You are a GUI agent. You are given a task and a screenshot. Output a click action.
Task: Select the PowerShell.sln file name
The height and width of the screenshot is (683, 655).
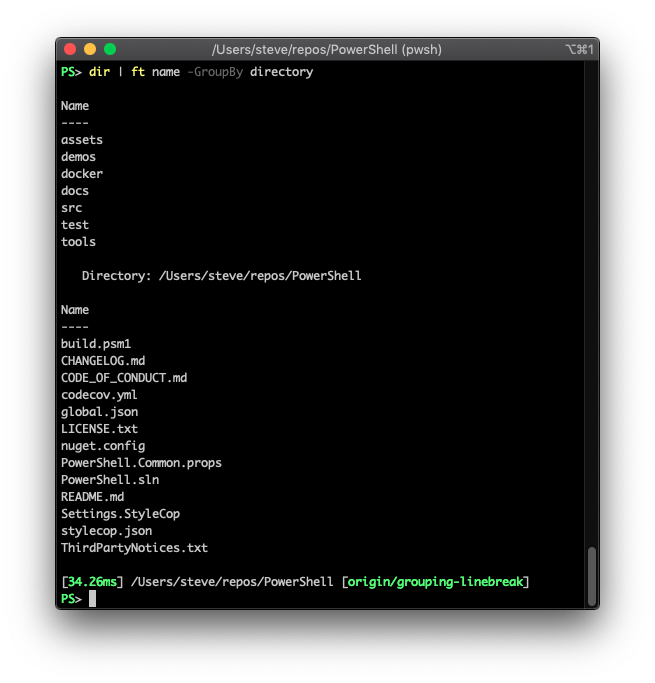pos(110,480)
